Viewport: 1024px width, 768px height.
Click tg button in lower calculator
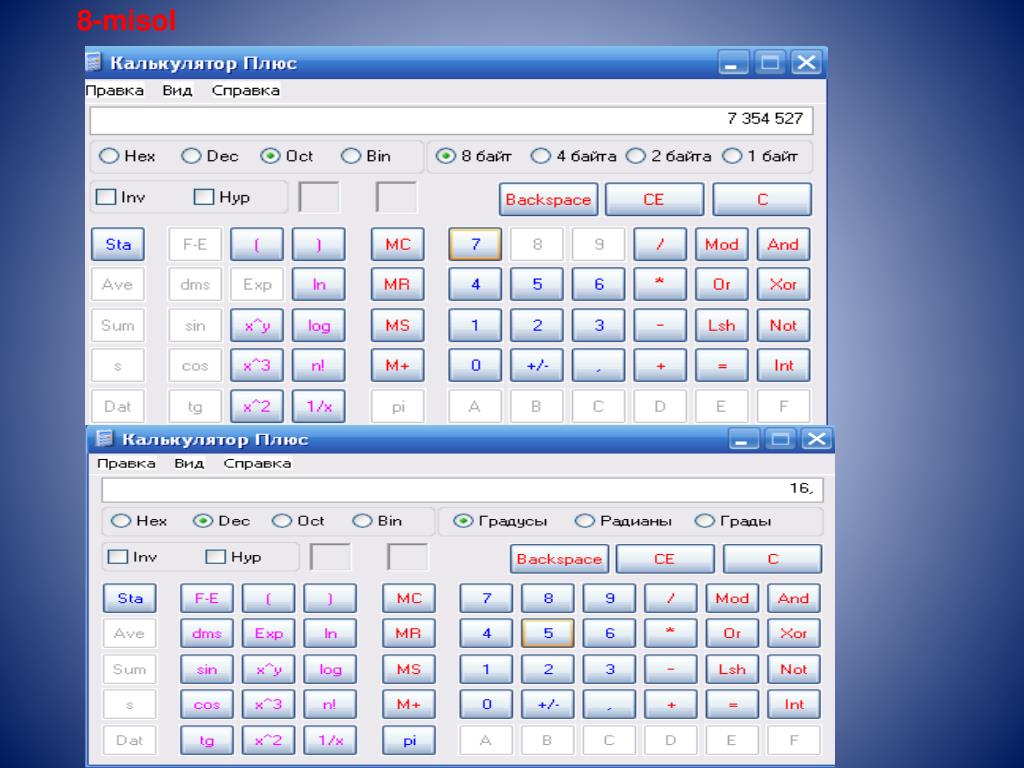206,741
